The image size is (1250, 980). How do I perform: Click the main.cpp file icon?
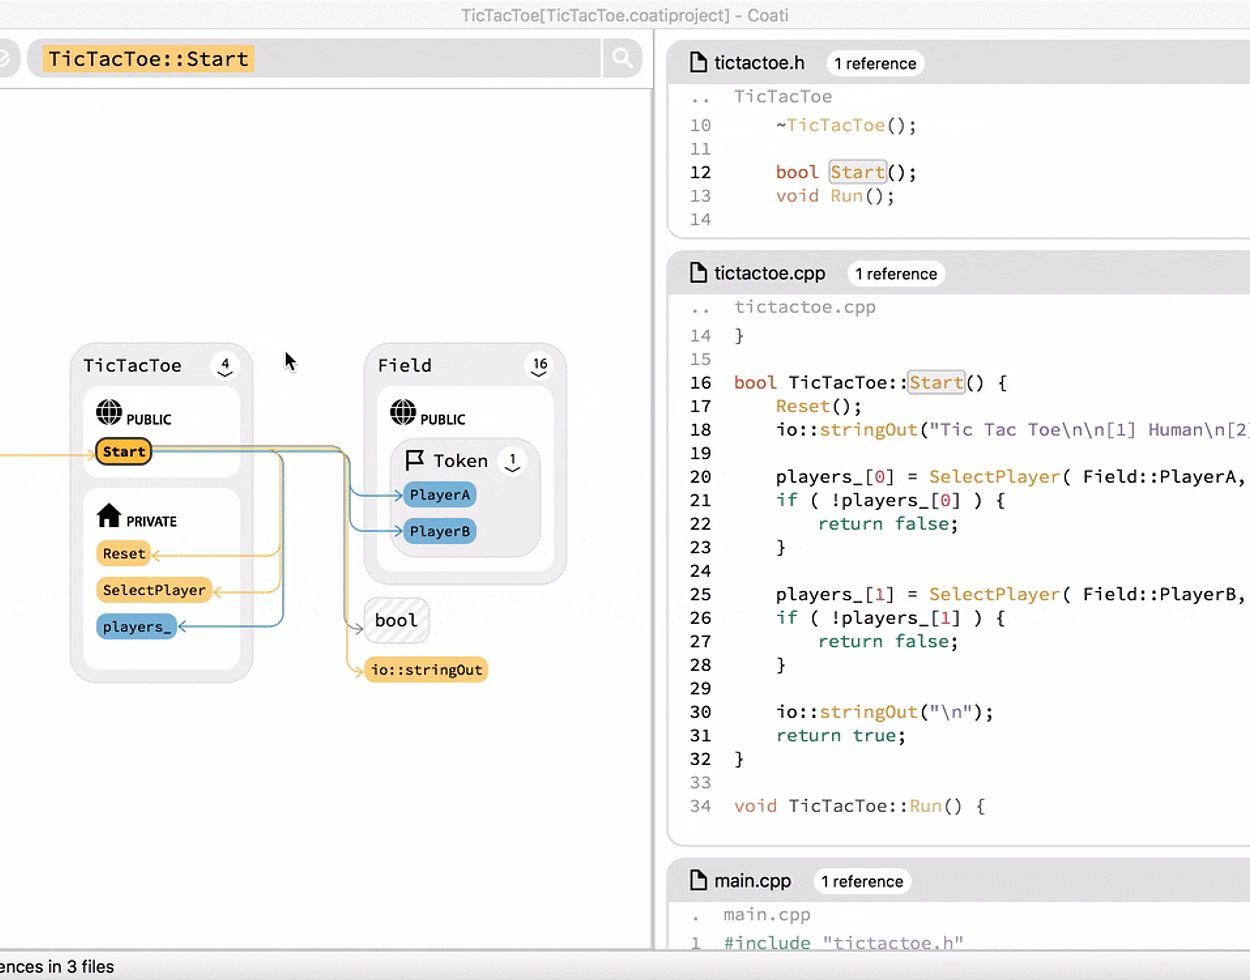click(698, 881)
